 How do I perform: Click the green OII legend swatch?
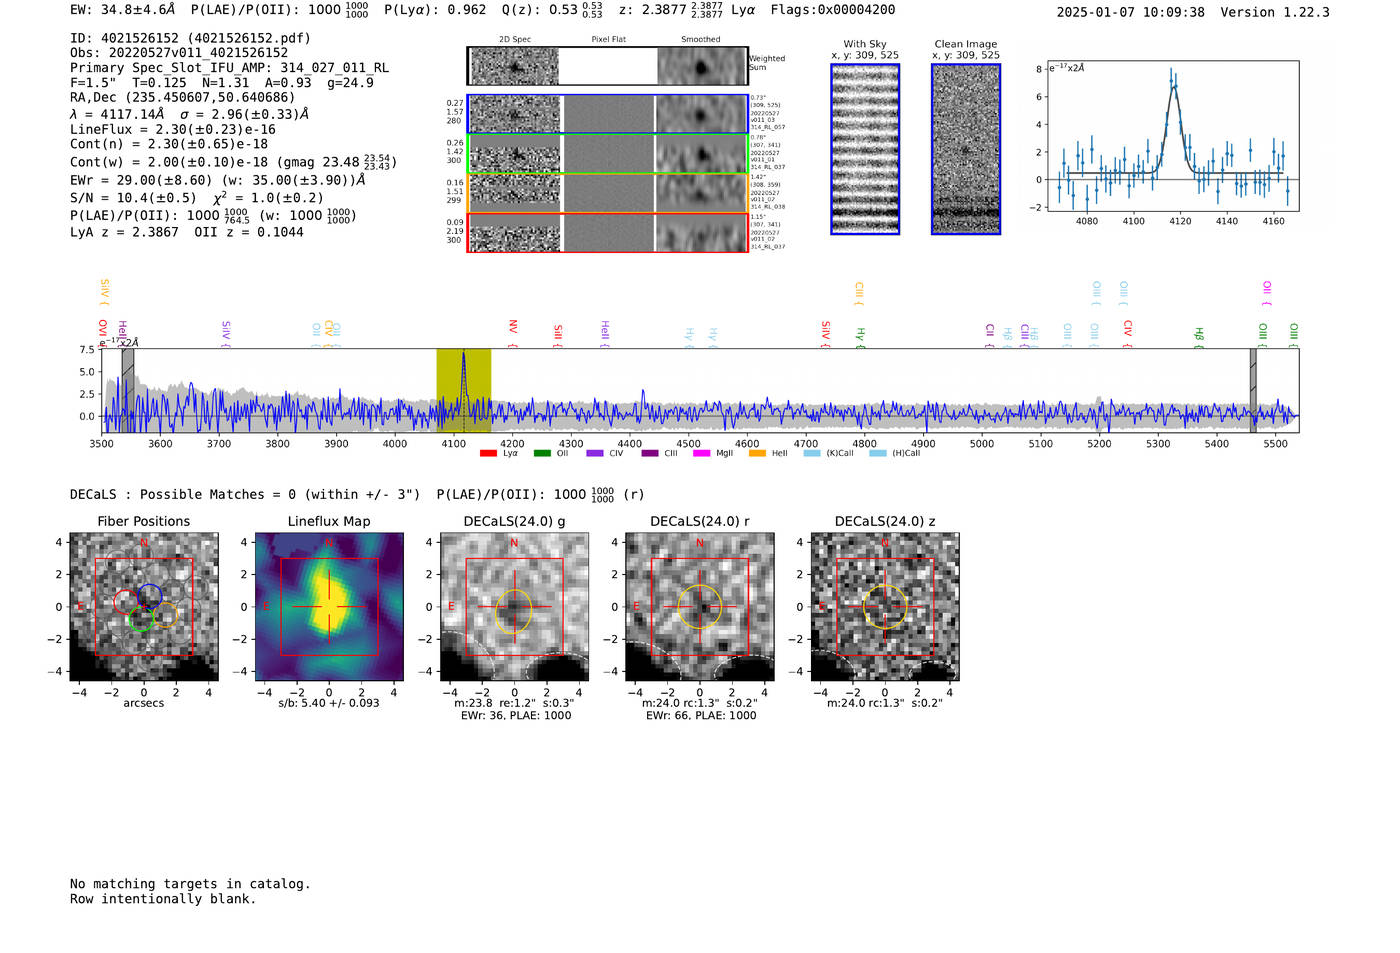(542, 454)
